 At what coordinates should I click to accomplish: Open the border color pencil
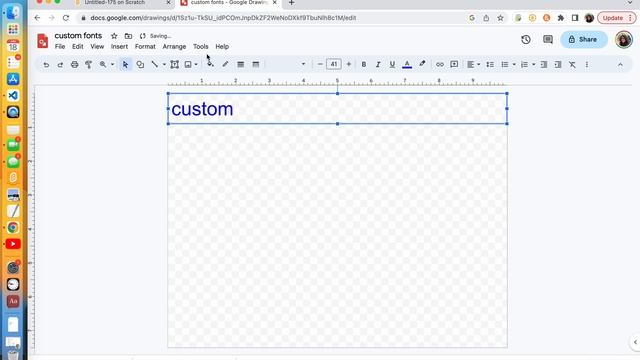pos(225,64)
